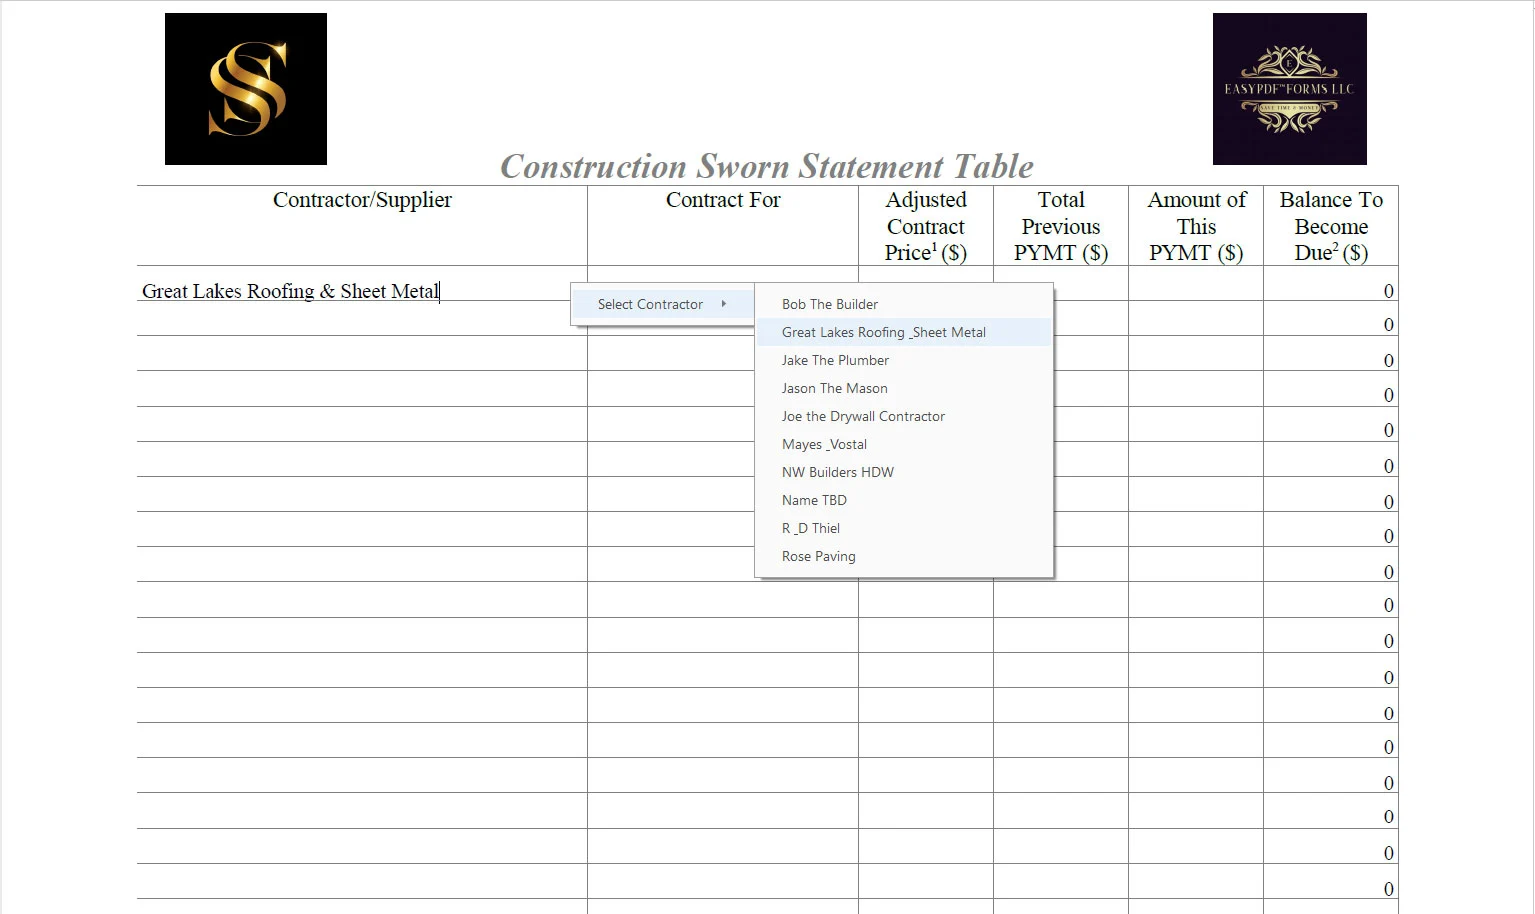This screenshot has height=914, width=1535.
Task: Choose "Rose Paving" at bottom of list
Action: tap(818, 556)
